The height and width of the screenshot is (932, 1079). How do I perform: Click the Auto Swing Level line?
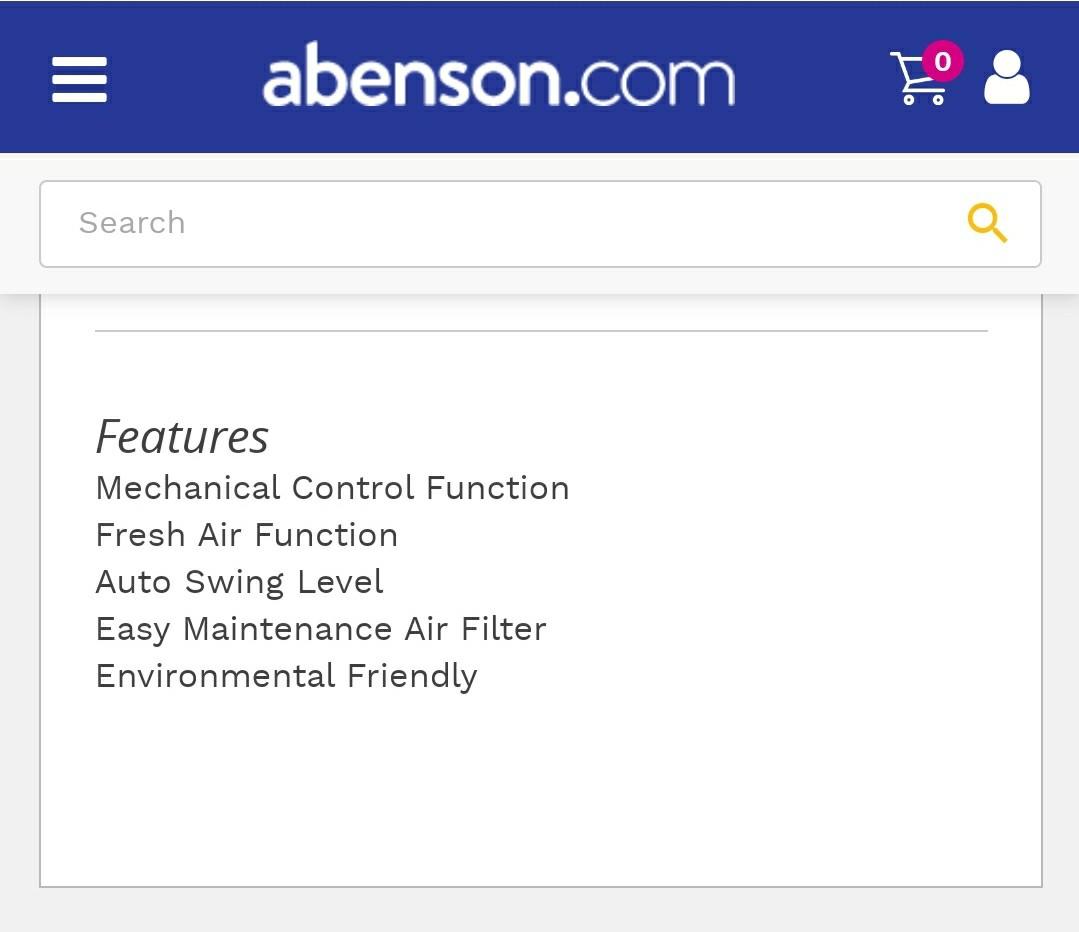pyautogui.click(x=239, y=581)
